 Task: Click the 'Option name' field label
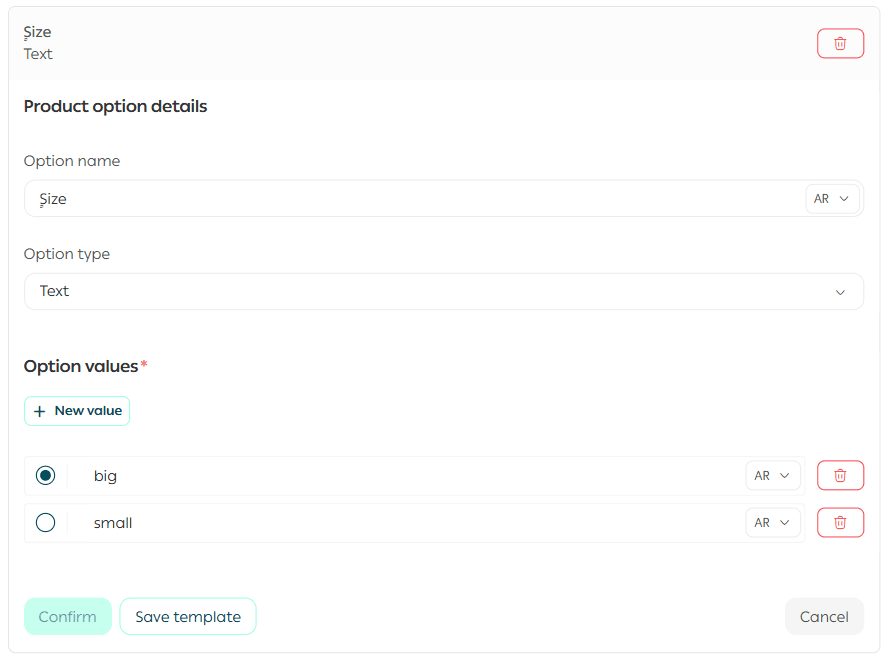[x=72, y=161]
